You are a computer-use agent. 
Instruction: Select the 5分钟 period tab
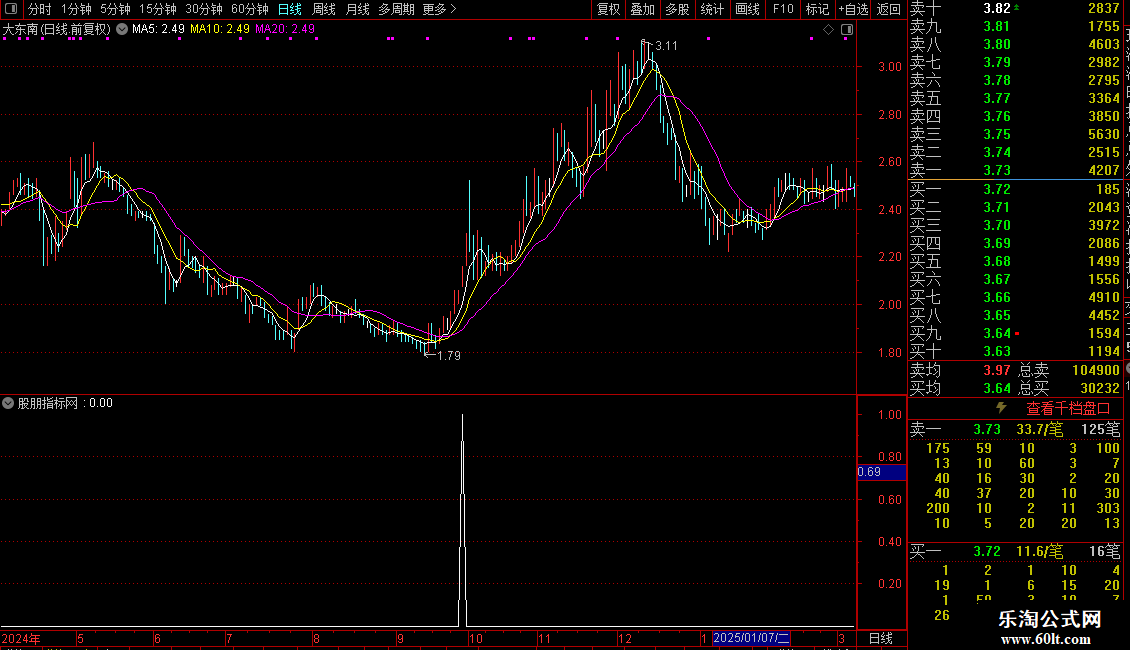(115, 9)
